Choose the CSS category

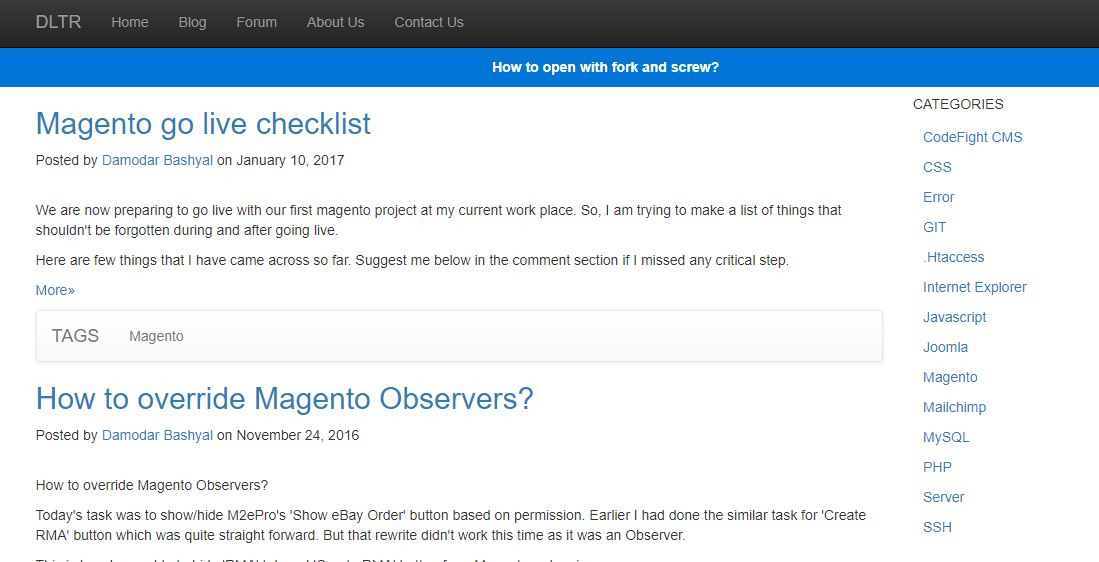pyautogui.click(x=937, y=167)
